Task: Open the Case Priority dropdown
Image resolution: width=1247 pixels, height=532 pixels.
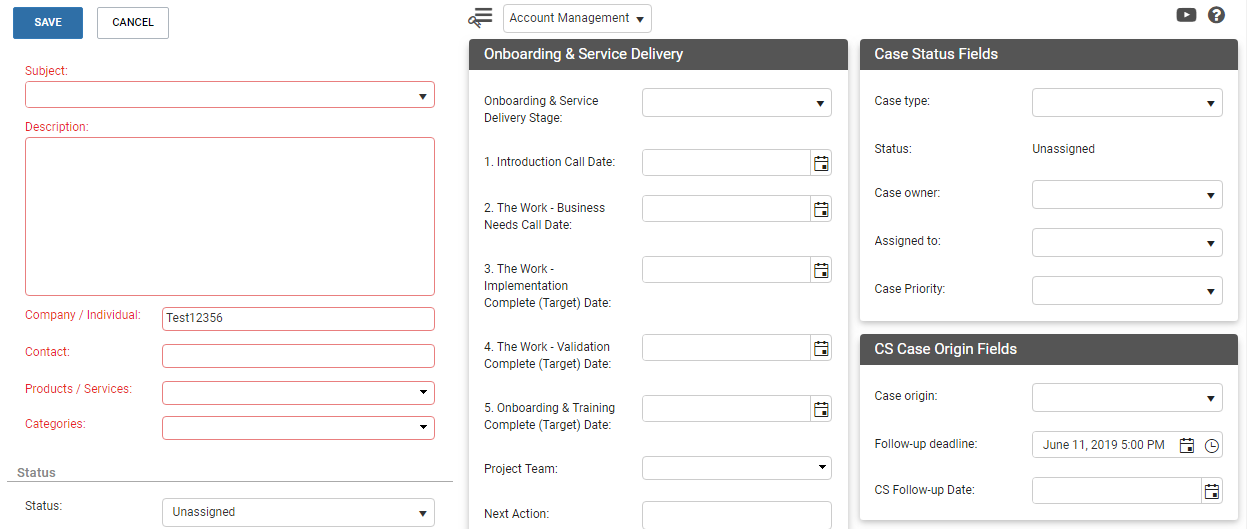Action: 1127,290
